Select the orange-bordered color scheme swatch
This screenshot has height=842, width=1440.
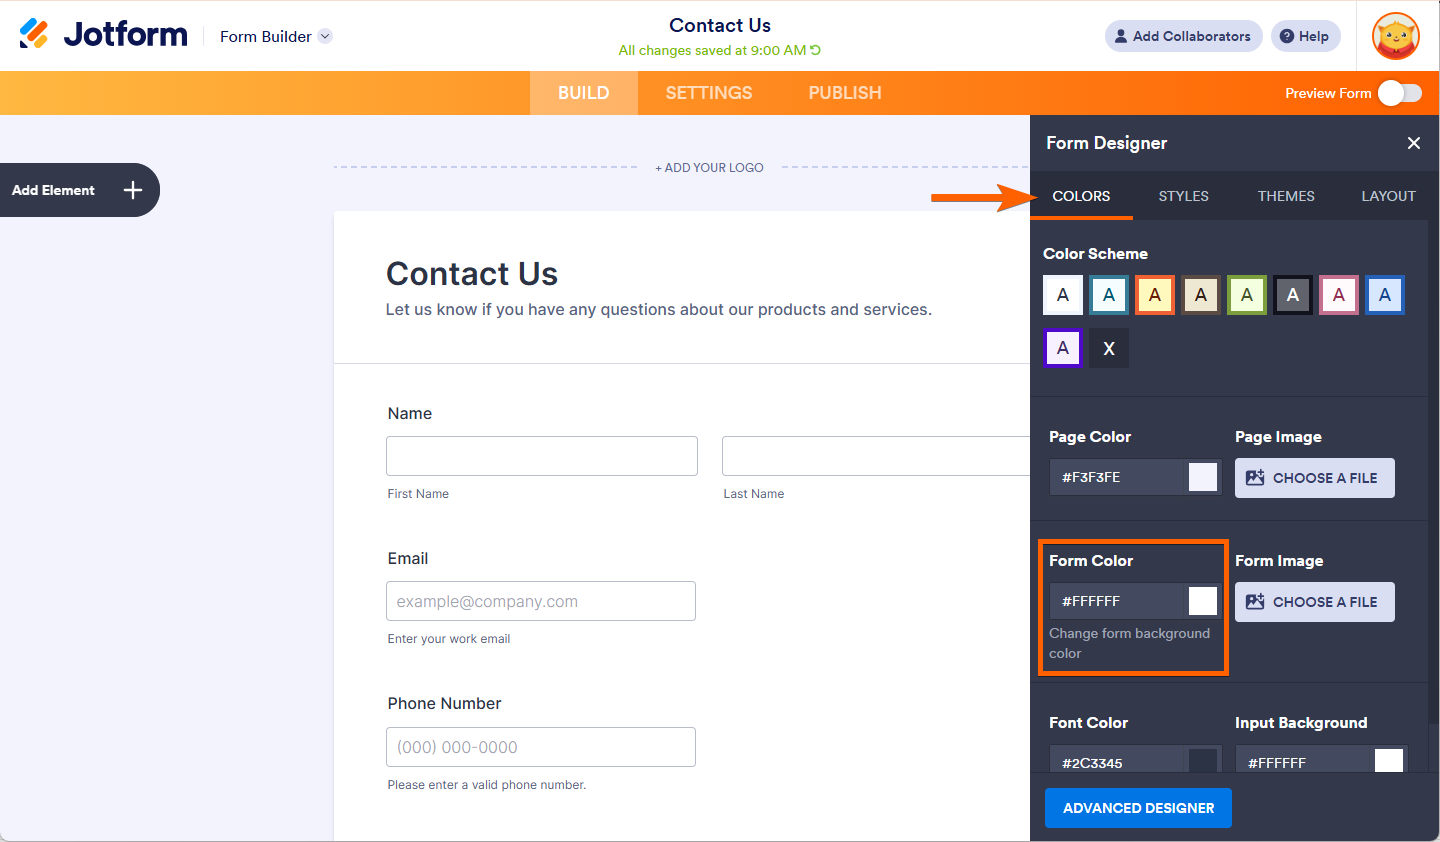[1155, 295]
